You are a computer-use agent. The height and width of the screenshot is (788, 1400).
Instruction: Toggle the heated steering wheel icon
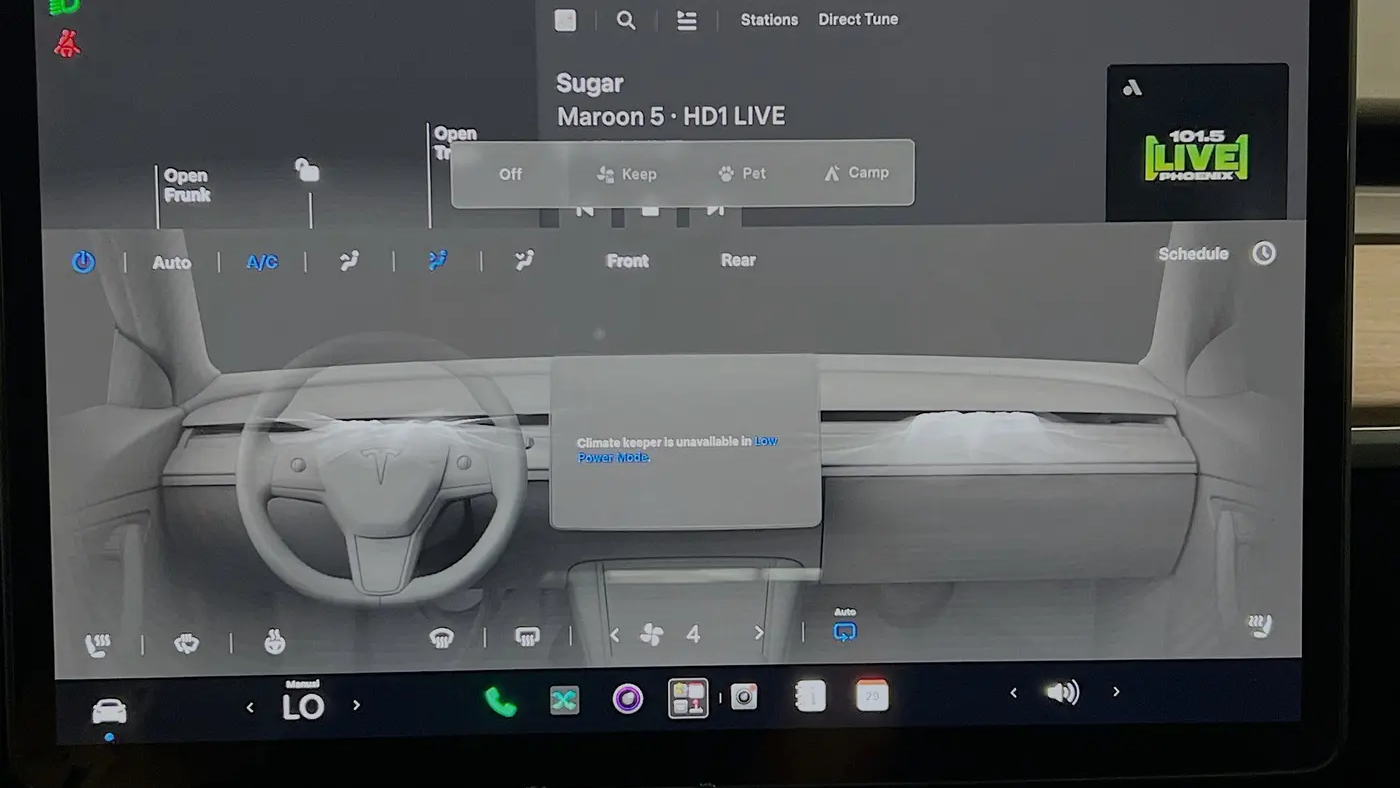click(x=274, y=641)
